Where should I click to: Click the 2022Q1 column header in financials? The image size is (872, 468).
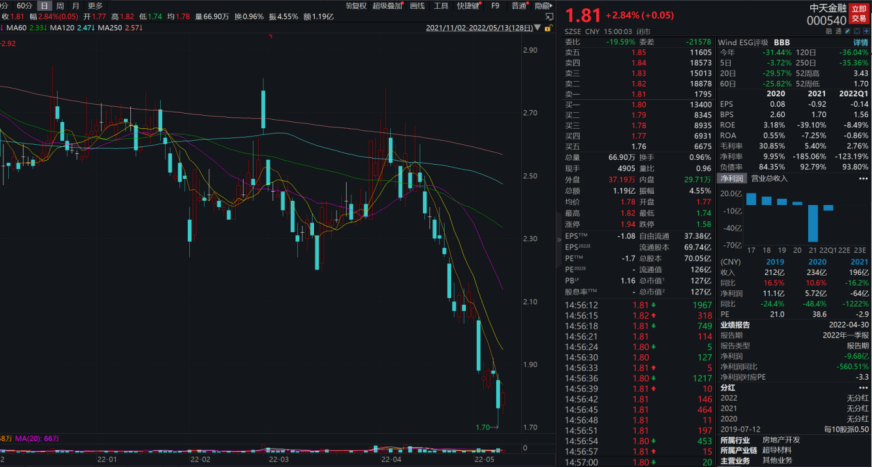tap(853, 94)
